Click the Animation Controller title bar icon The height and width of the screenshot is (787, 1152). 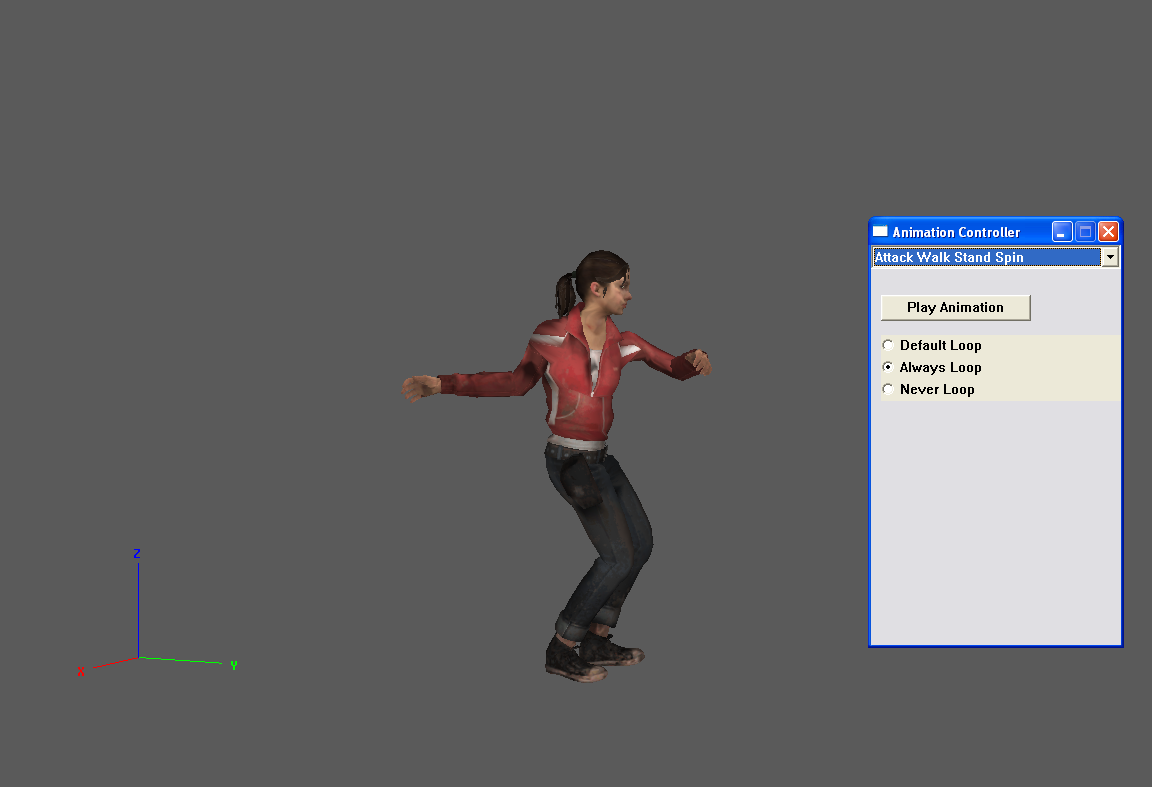pyautogui.click(x=880, y=231)
